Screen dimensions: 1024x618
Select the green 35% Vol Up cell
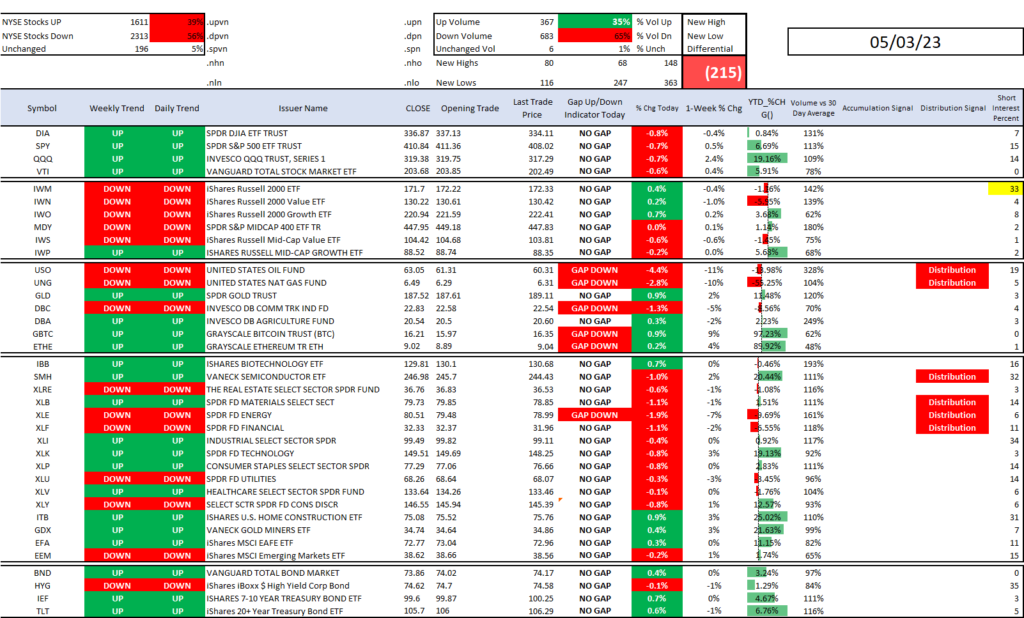tap(595, 22)
